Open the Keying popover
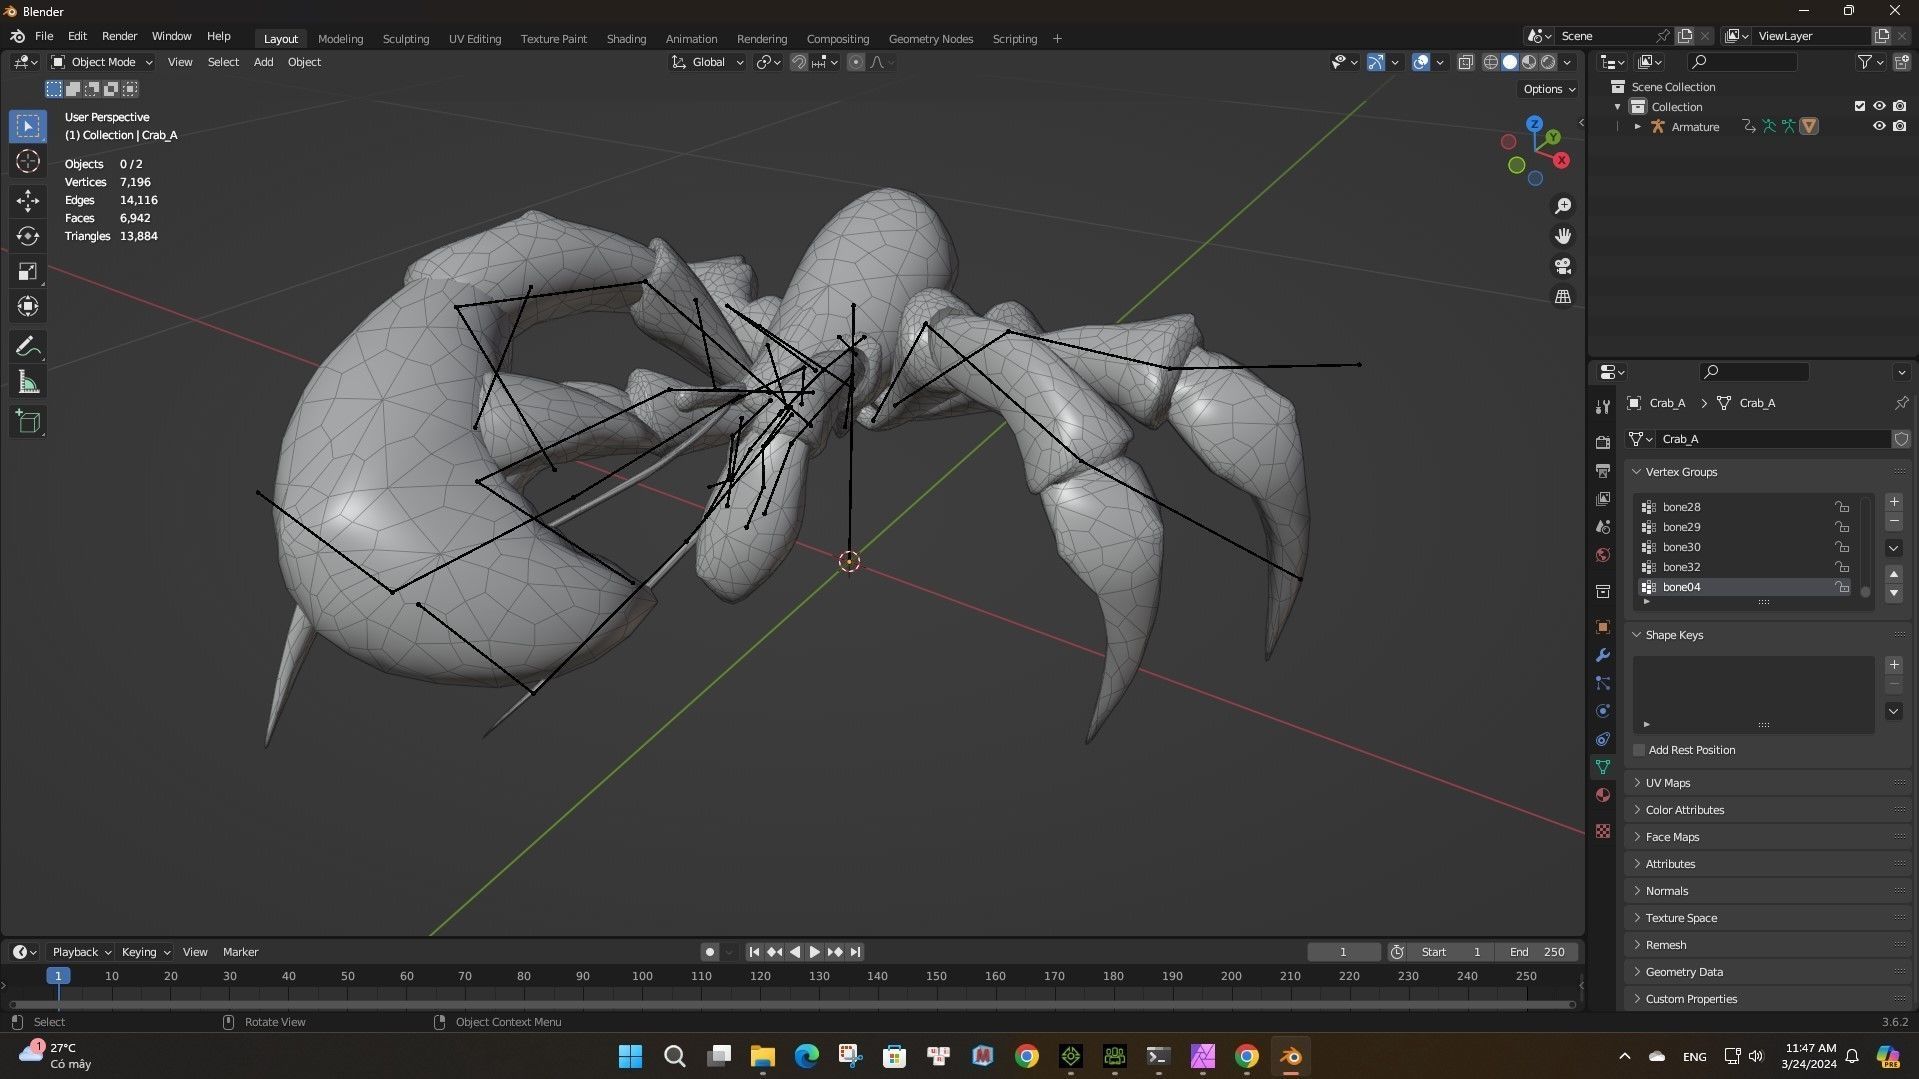This screenshot has width=1919, height=1079. (145, 952)
